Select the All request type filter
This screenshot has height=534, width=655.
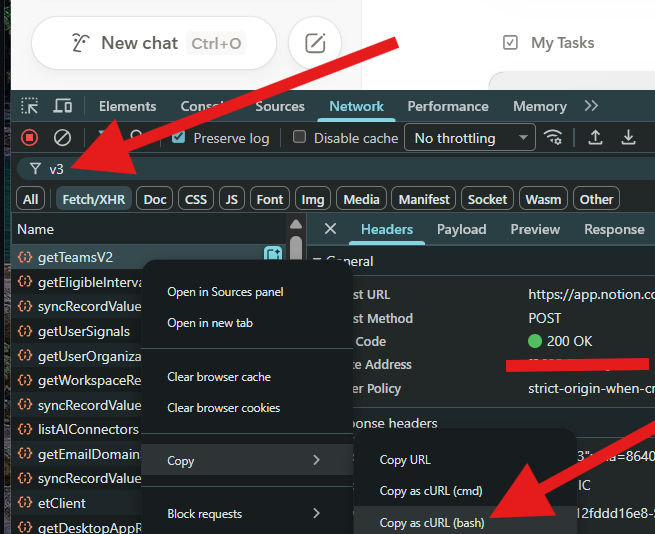click(x=30, y=199)
